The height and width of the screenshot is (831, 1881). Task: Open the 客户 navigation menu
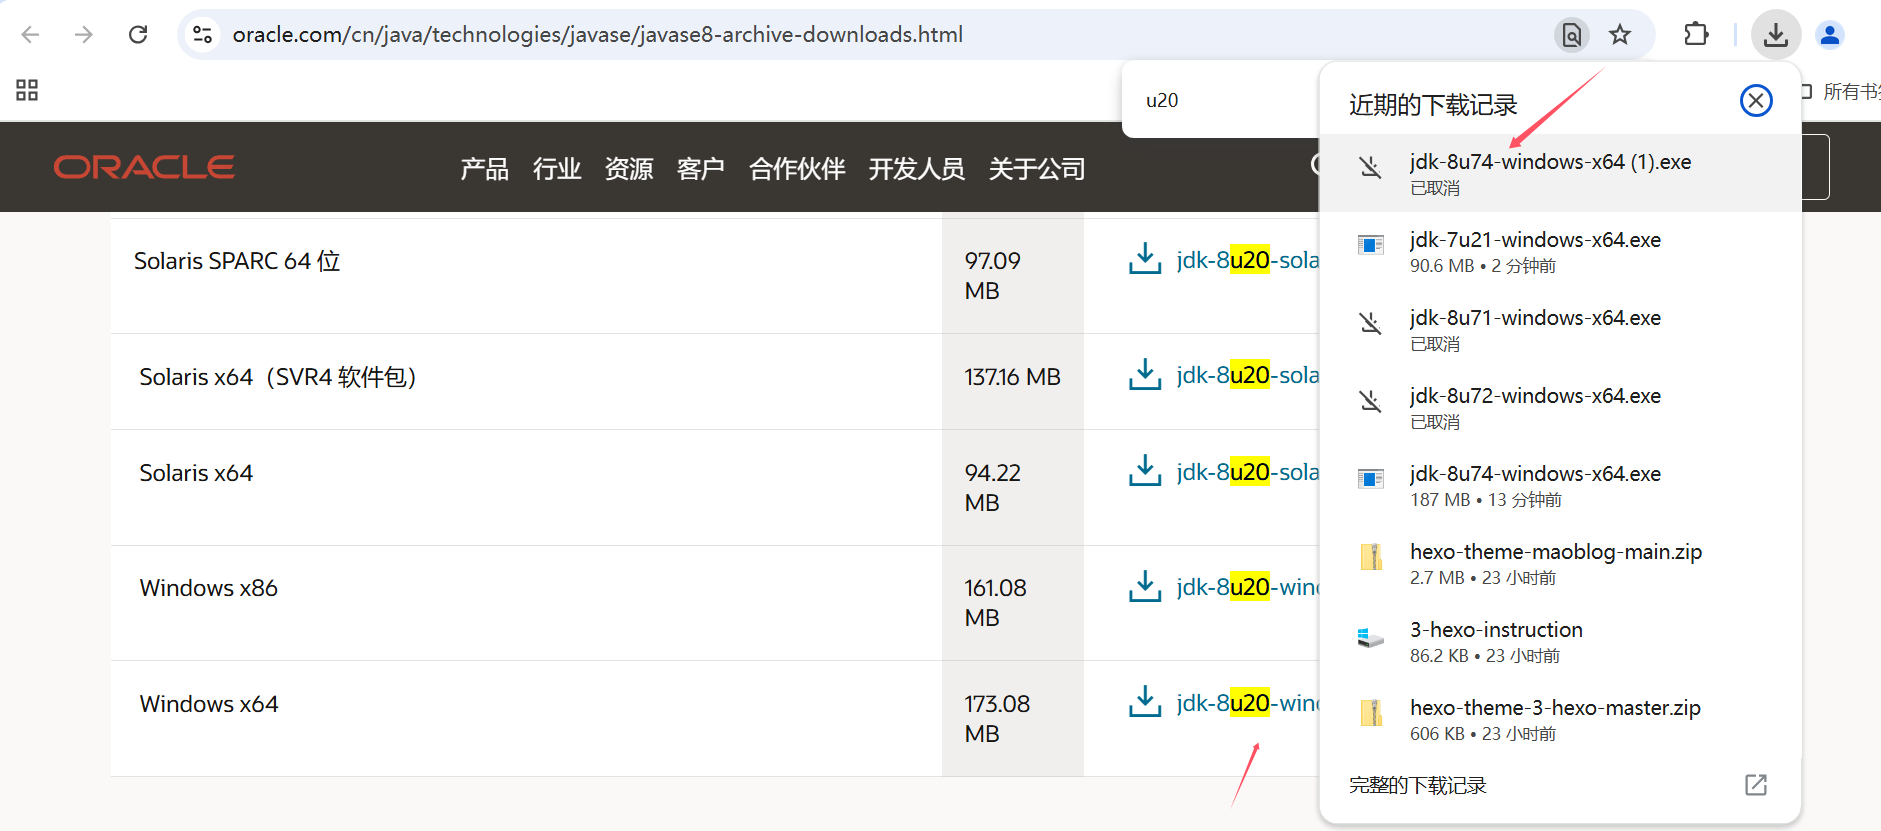701,169
